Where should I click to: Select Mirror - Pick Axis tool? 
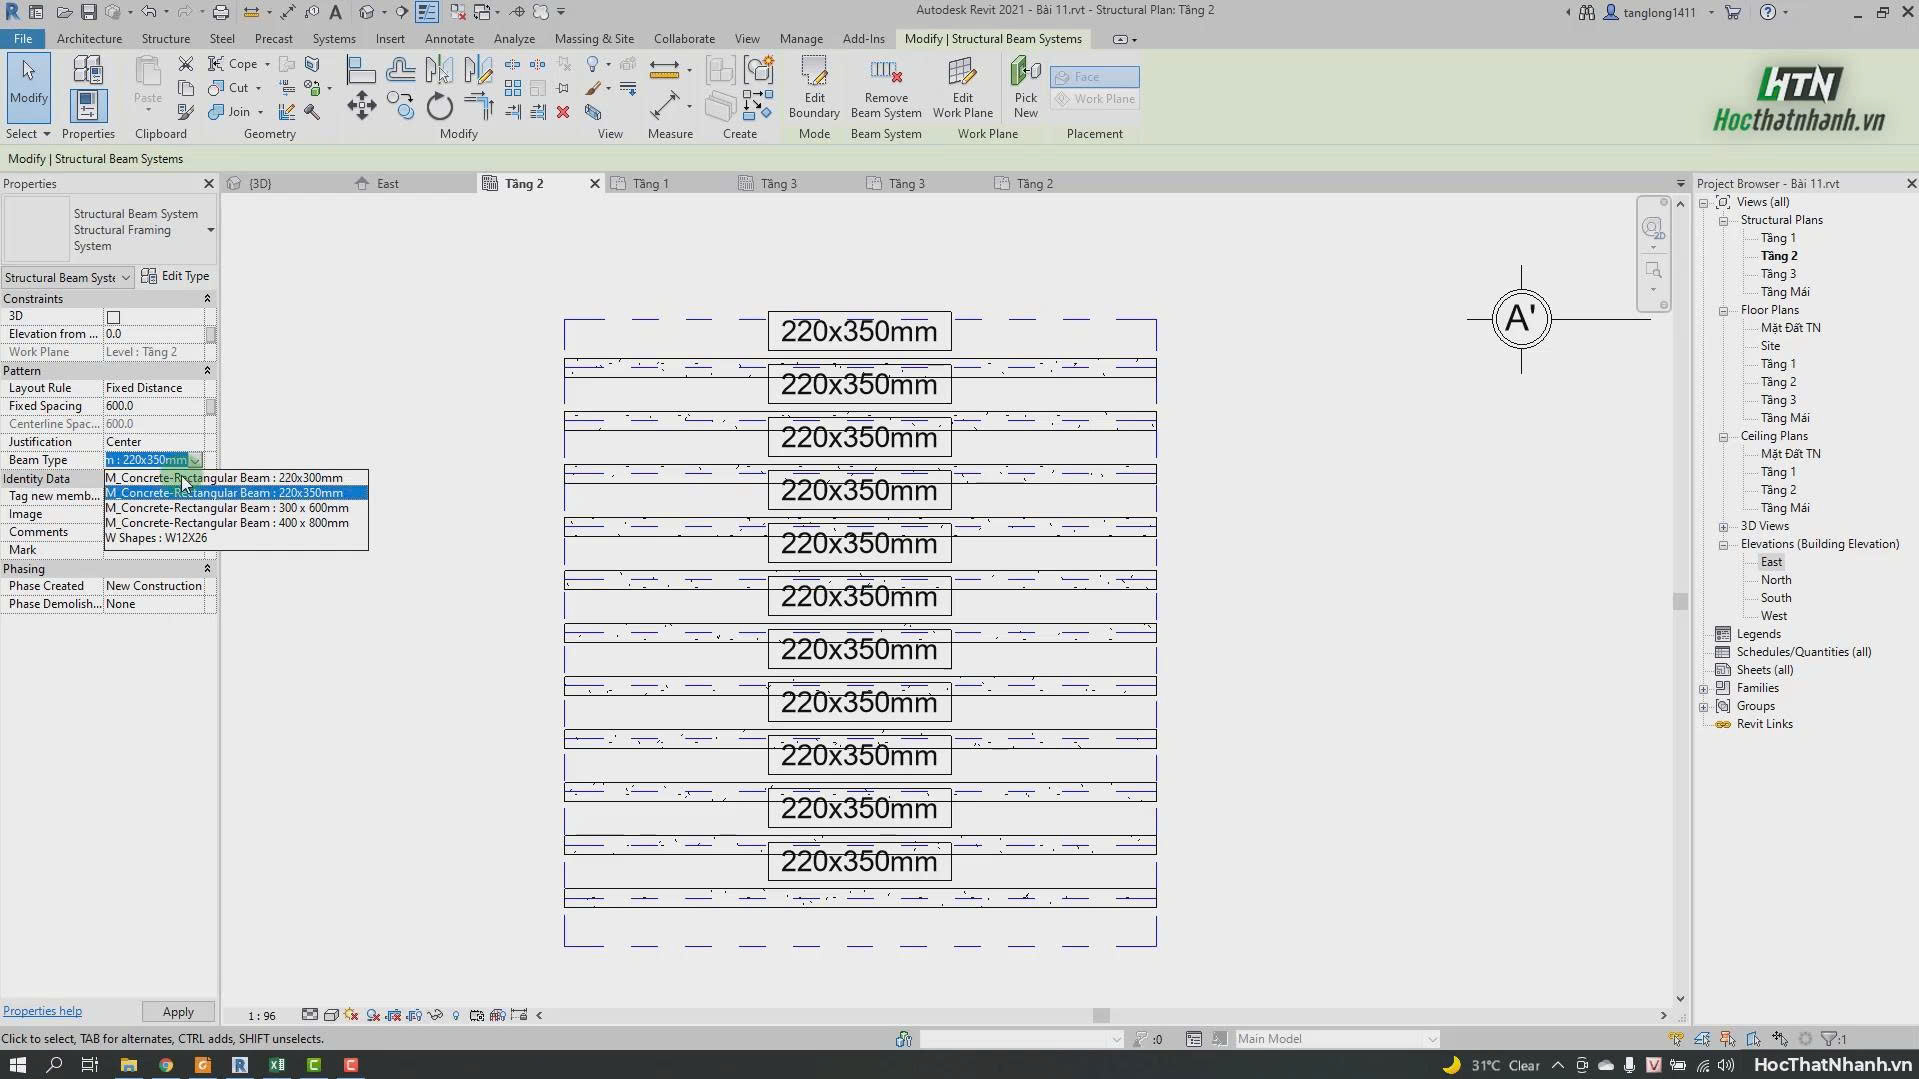coord(439,70)
